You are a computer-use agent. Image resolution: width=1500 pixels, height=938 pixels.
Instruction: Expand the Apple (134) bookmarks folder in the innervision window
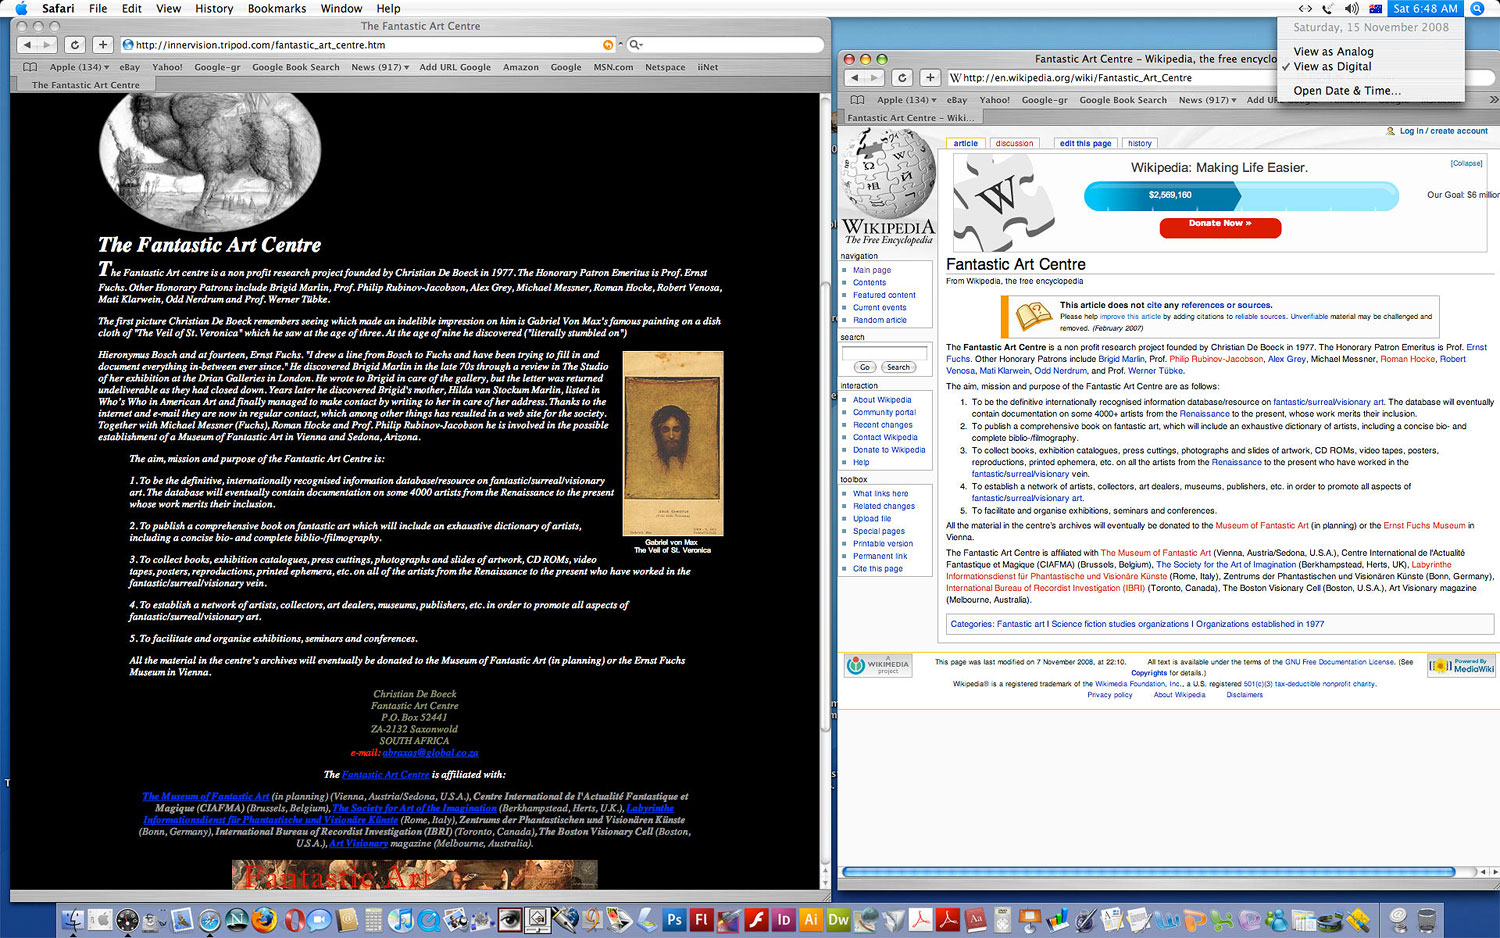(x=79, y=67)
